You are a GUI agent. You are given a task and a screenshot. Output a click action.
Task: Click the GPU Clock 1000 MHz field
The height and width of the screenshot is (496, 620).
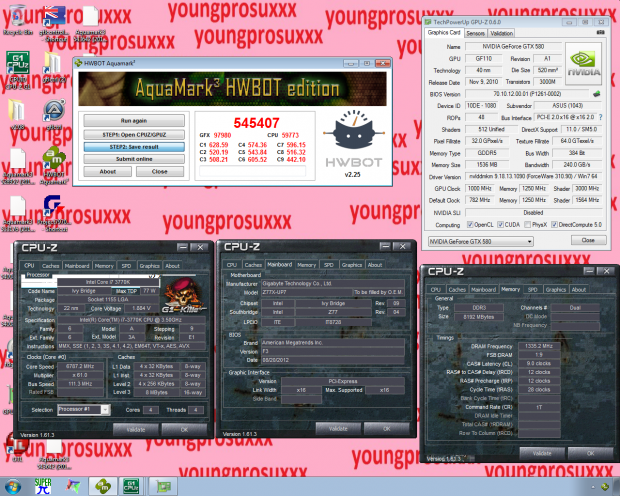[x=480, y=189]
